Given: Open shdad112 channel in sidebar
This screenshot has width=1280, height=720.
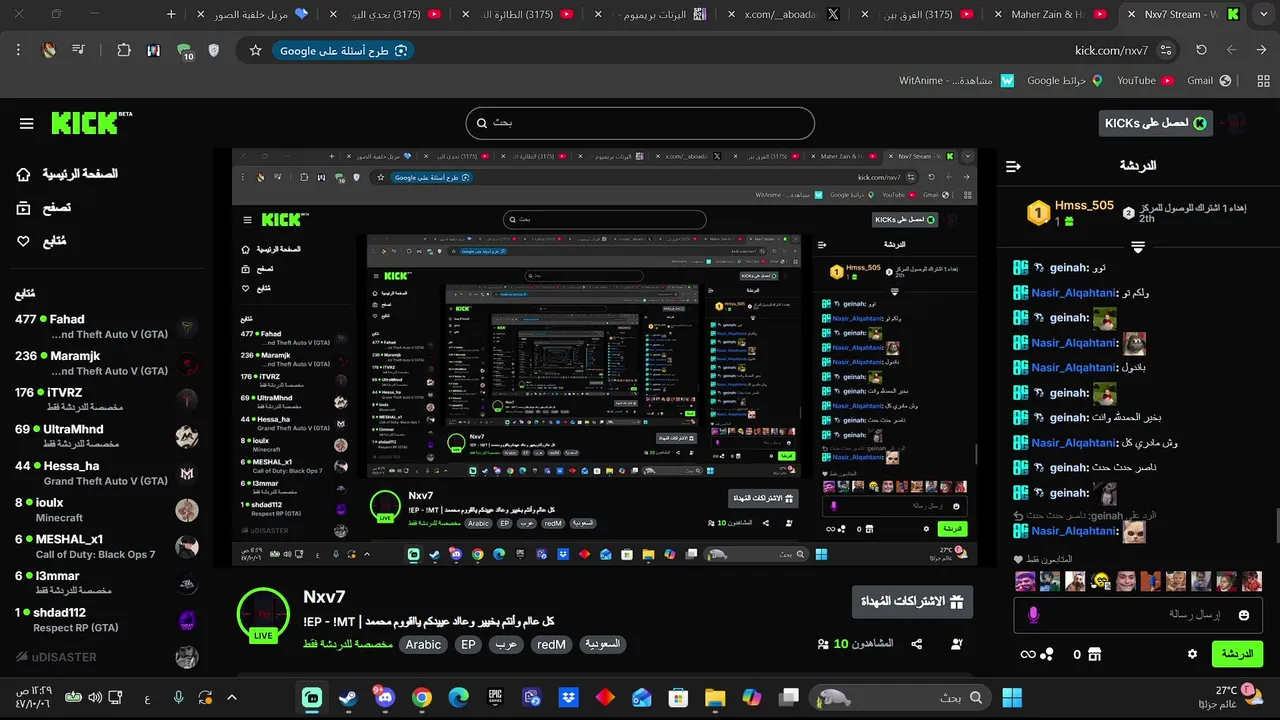Looking at the screenshot, I should [106, 620].
